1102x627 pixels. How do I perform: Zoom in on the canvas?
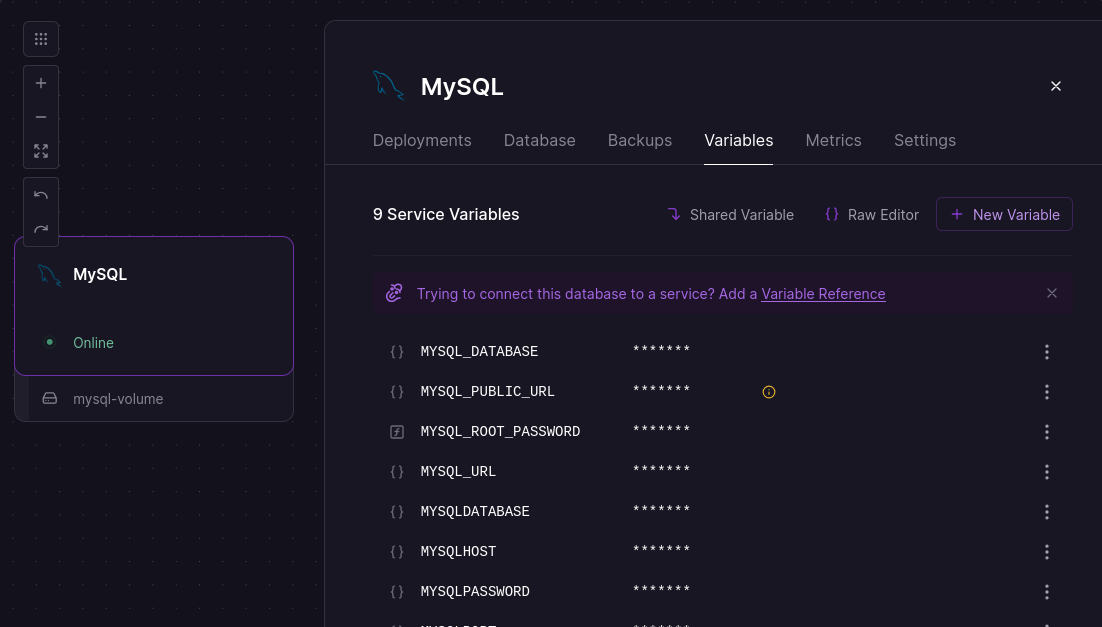coord(41,83)
